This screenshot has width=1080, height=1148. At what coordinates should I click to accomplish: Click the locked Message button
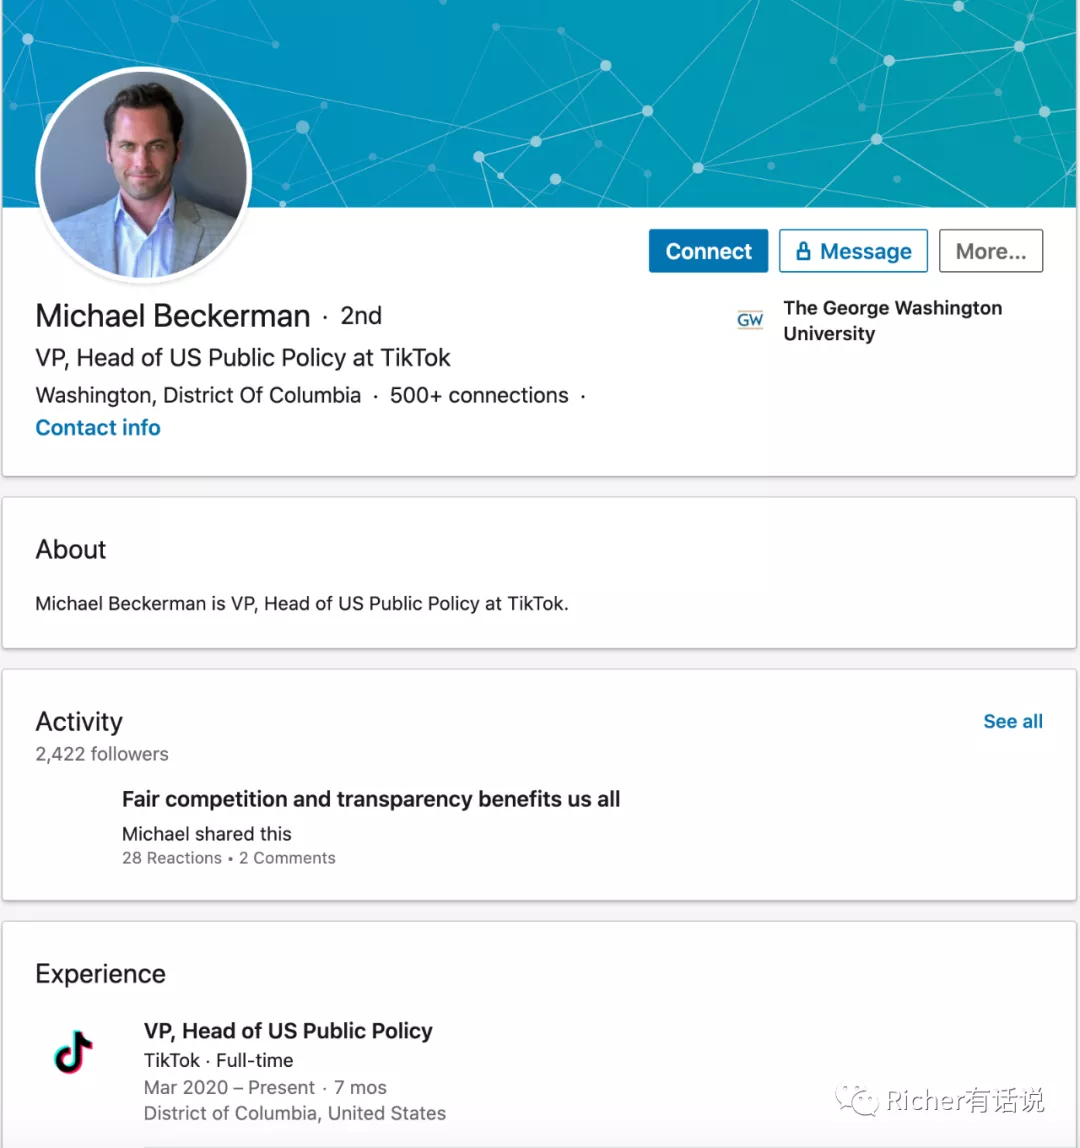click(853, 251)
